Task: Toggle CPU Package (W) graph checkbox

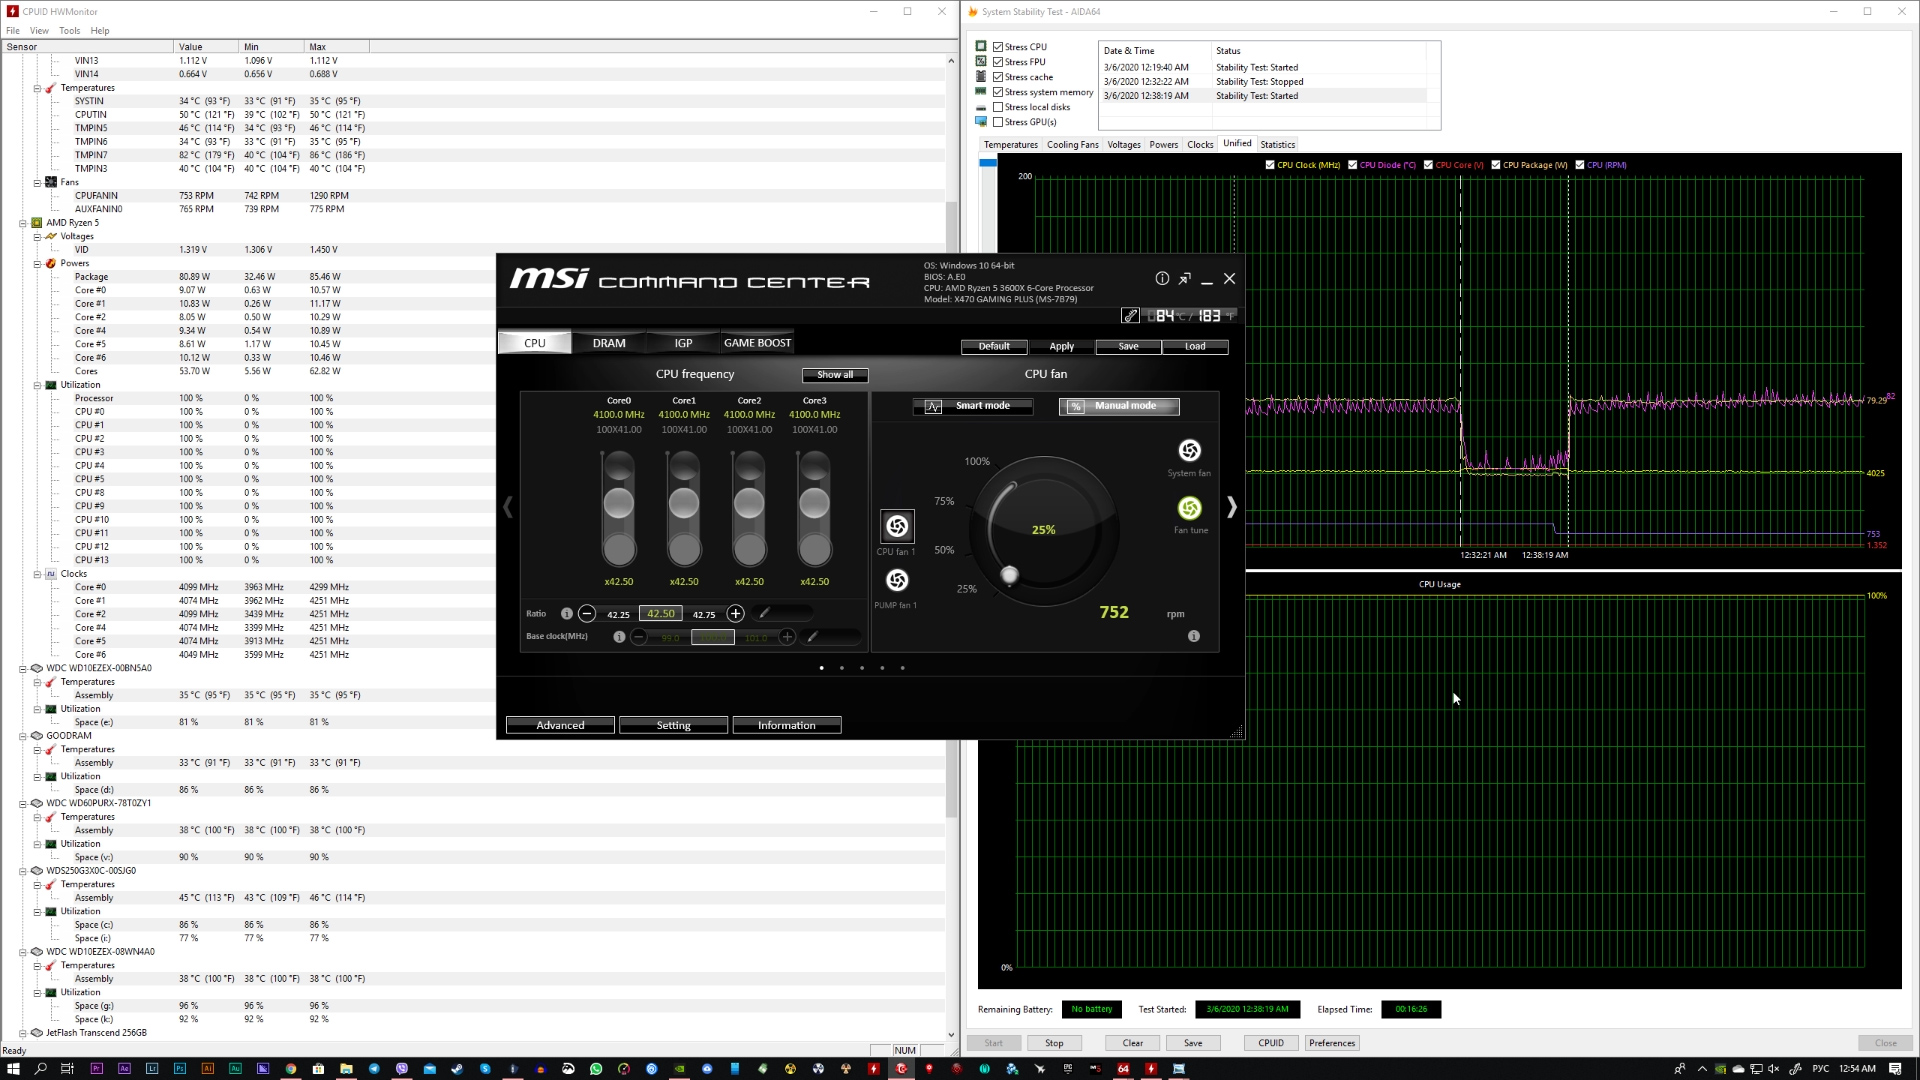Action: click(x=1496, y=165)
